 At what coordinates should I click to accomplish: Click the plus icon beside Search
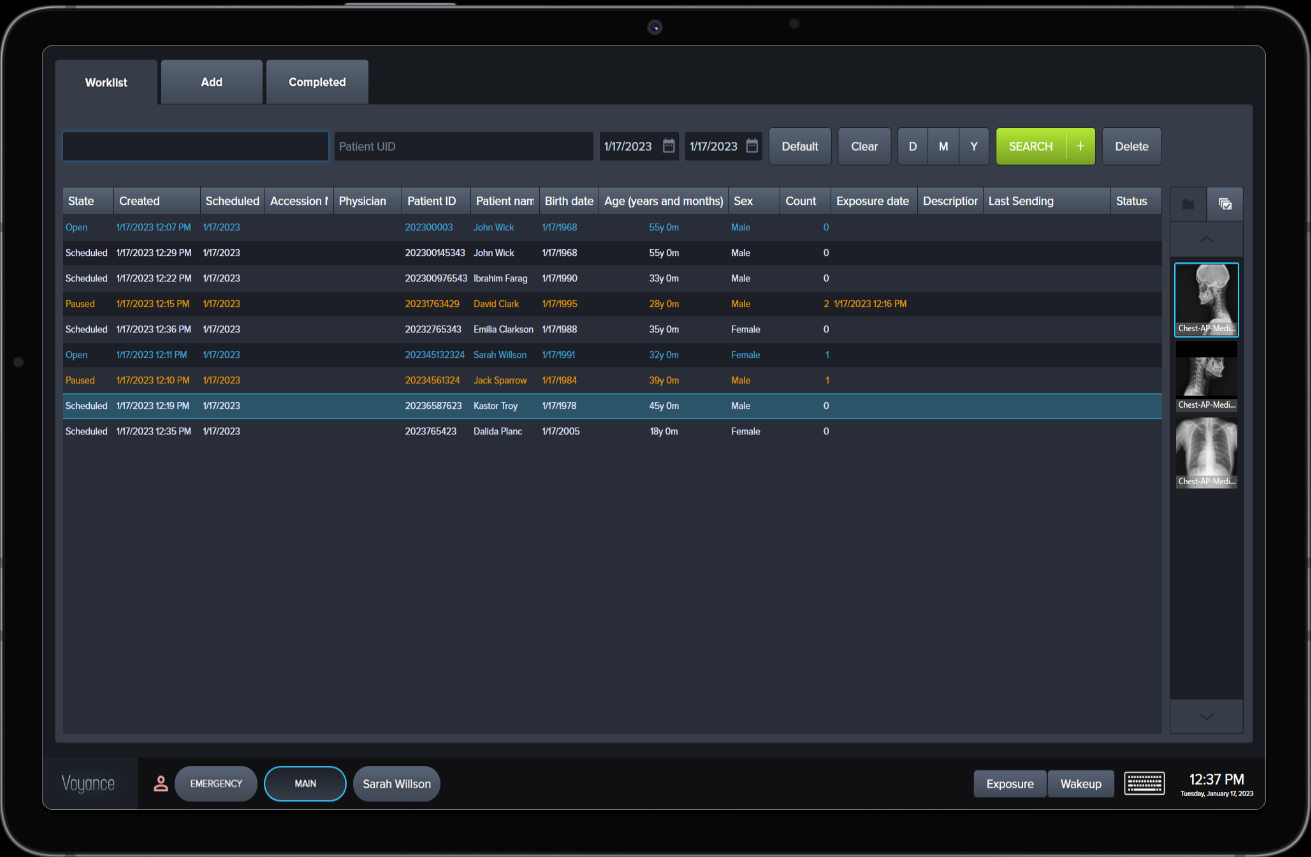(x=1080, y=146)
